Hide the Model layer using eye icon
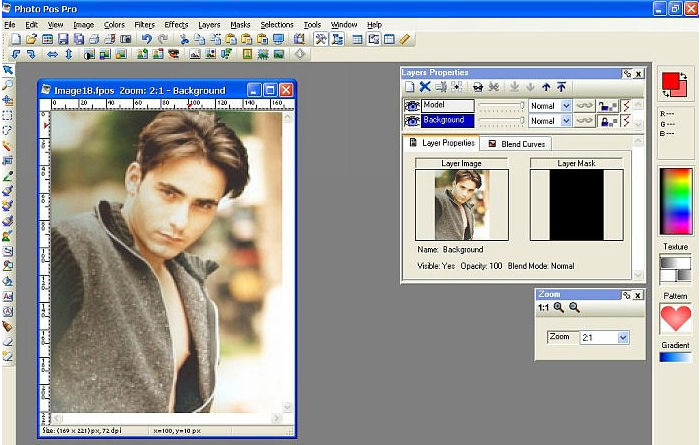Image resolution: width=700 pixels, height=445 pixels. (x=411, y=105)
